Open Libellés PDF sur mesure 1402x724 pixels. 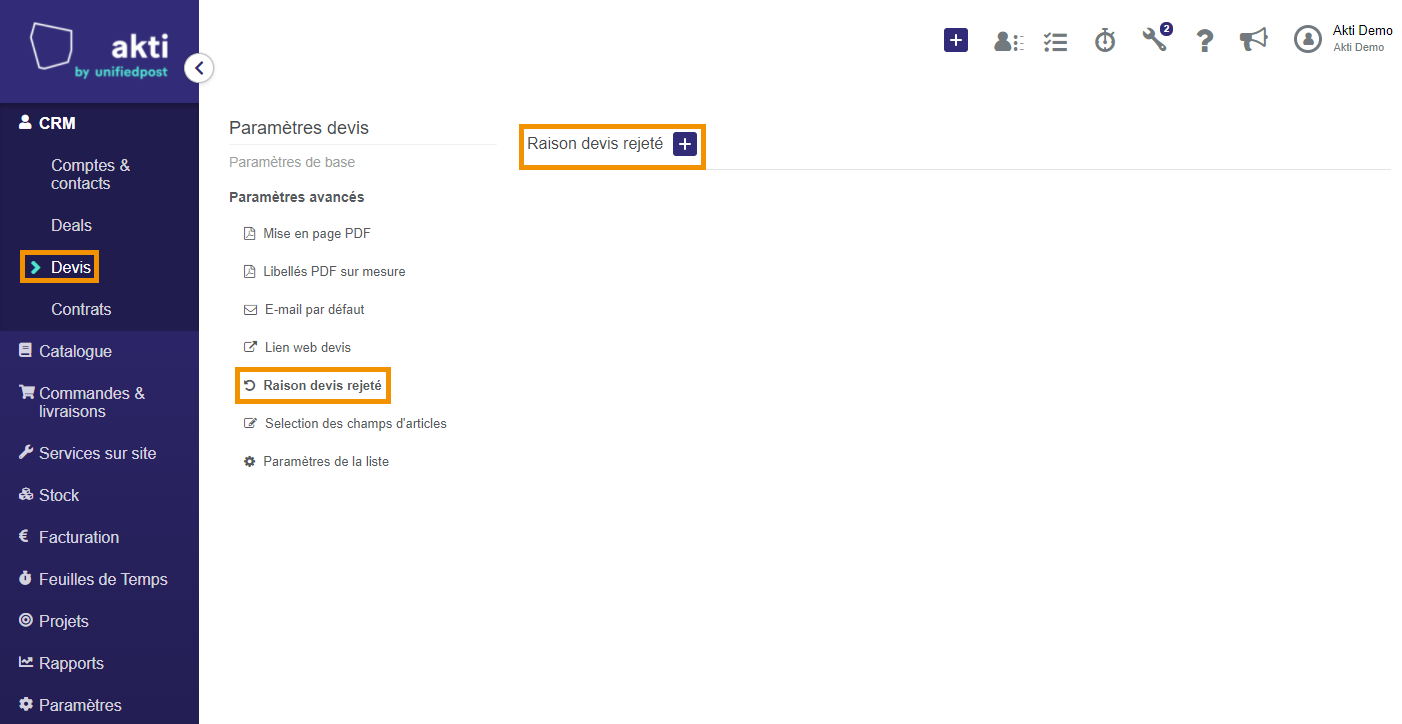click(325, 271)
